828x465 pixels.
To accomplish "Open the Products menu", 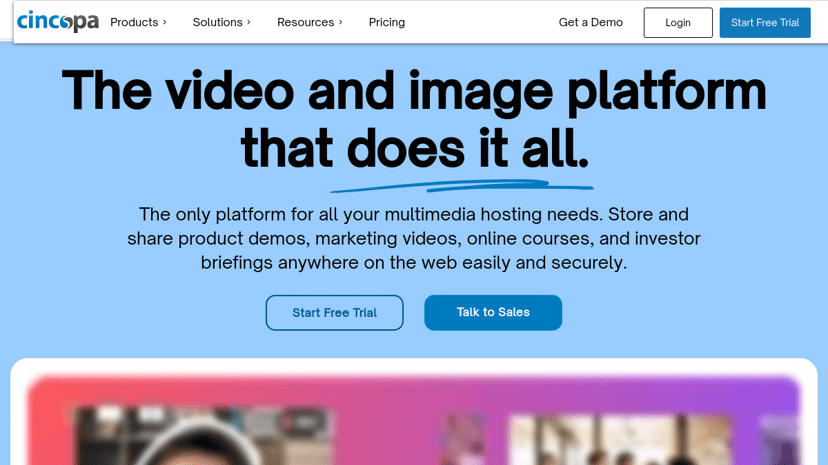I will click(x=134, y=22).
